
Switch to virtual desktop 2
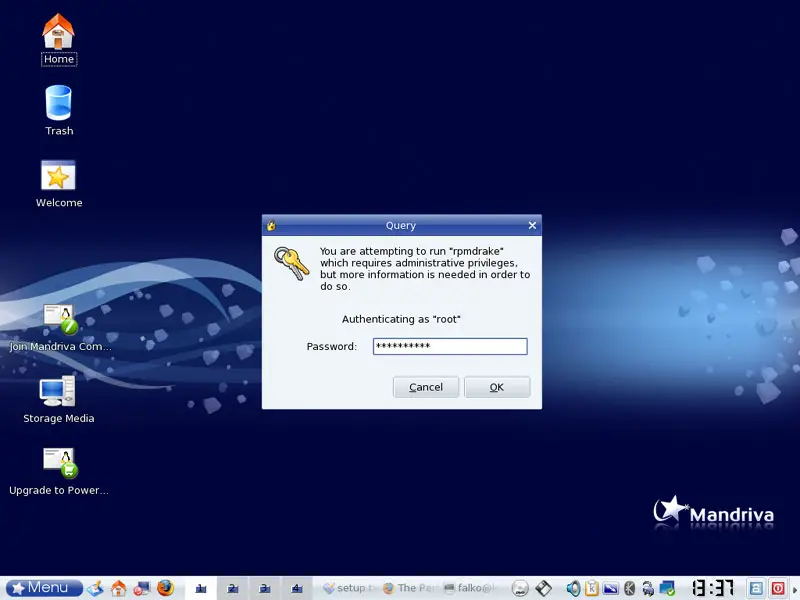tap(233, 588)
